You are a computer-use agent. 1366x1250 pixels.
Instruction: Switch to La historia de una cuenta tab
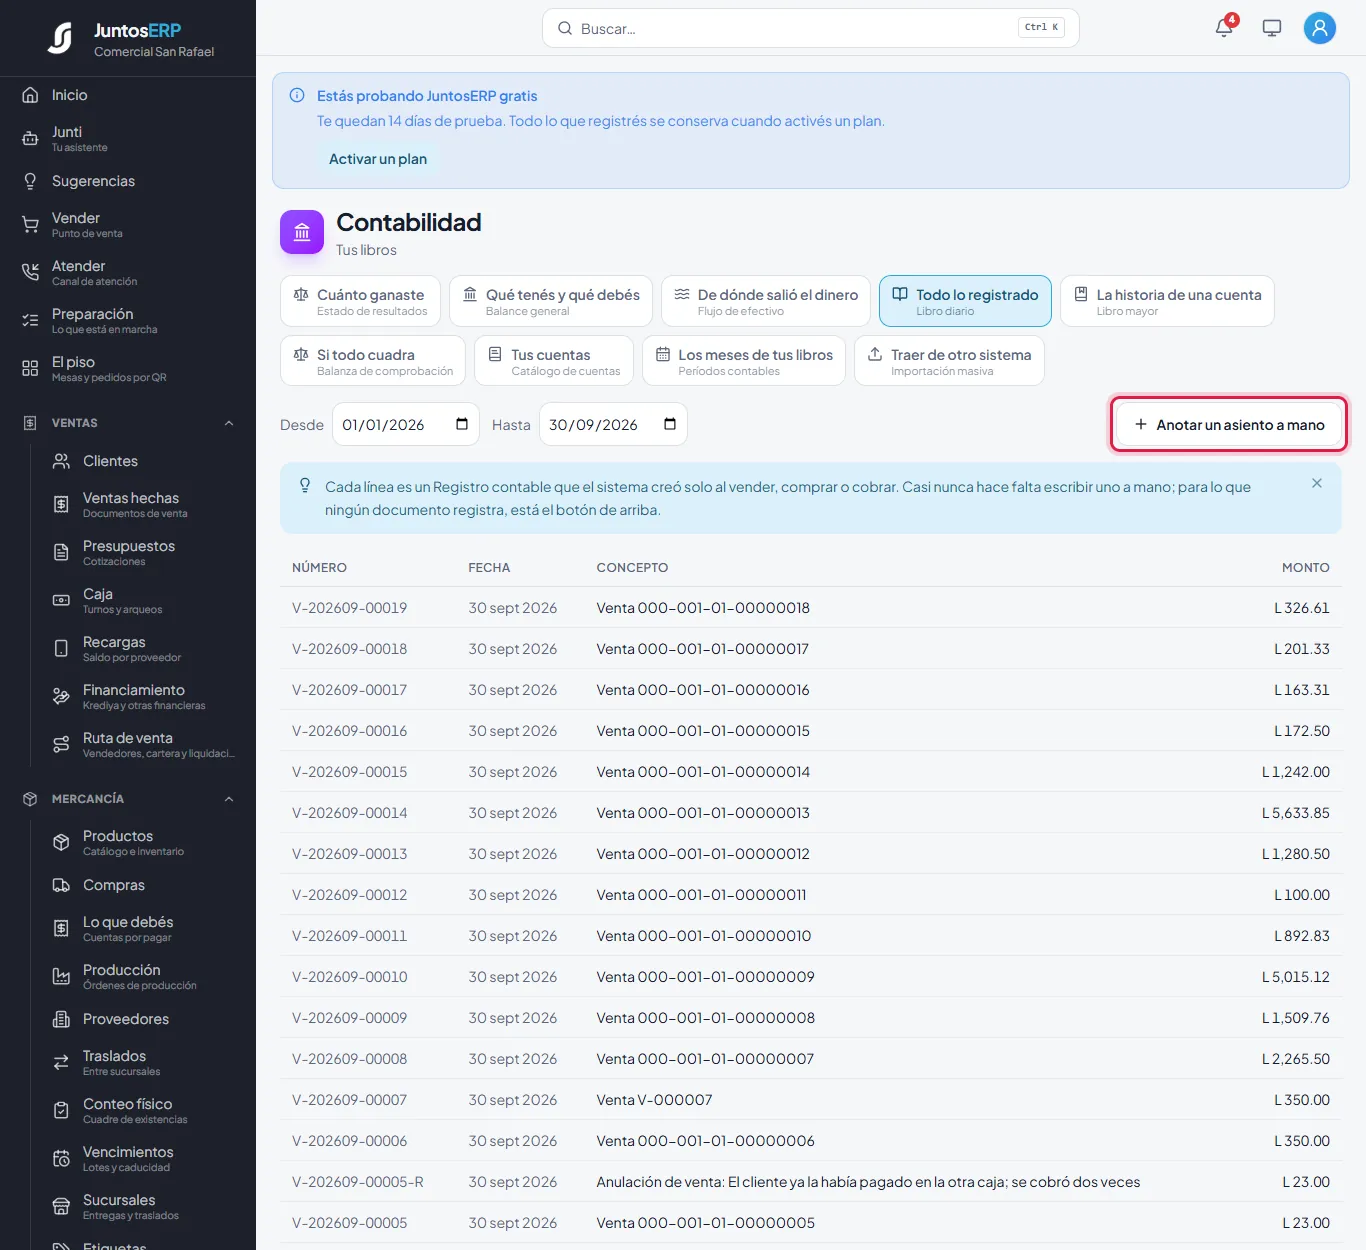click(x=1167, y=301)
